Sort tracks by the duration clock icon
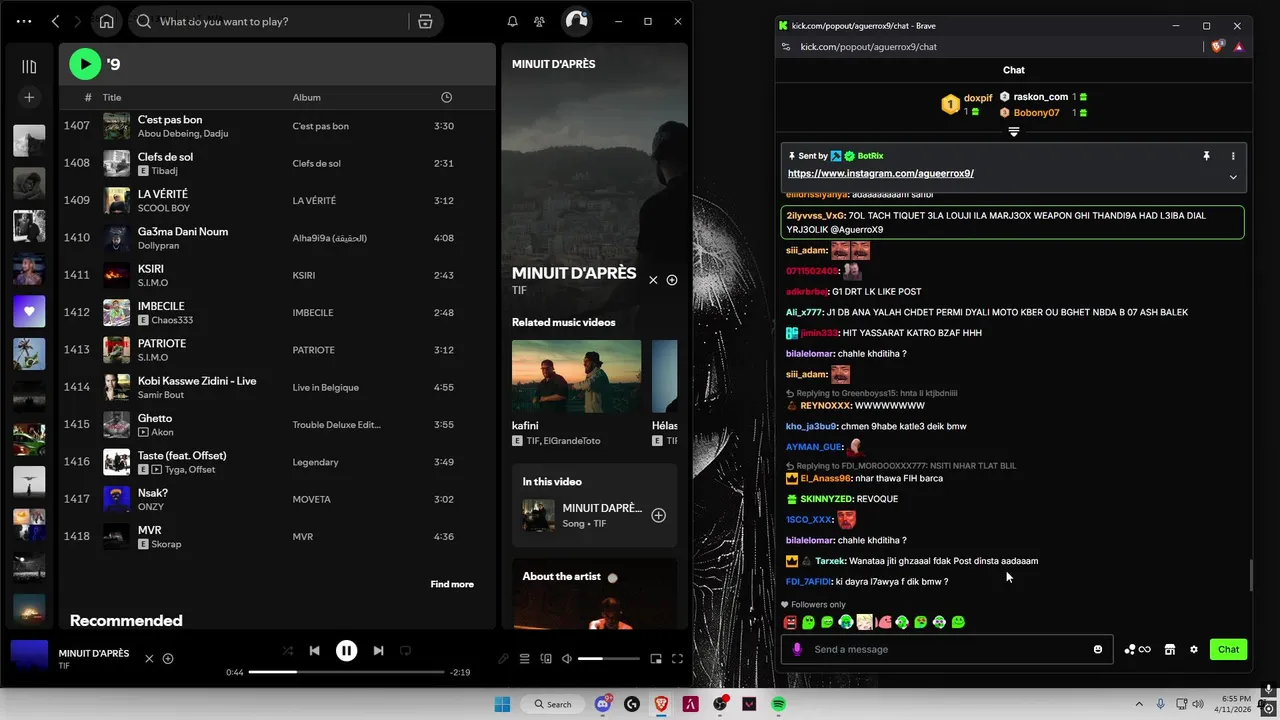 tap(446, 97)
